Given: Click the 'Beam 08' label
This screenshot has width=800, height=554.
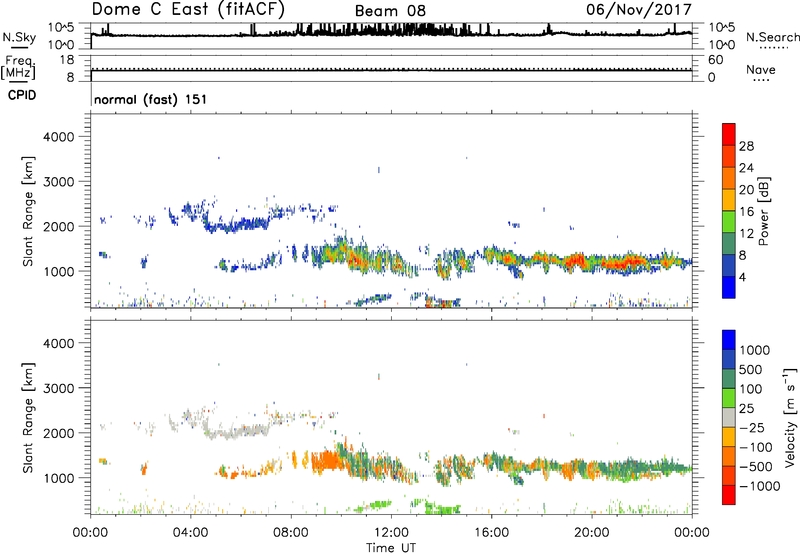Looking at the screenshot, I should pyautogui.click(x=390, y=11).
